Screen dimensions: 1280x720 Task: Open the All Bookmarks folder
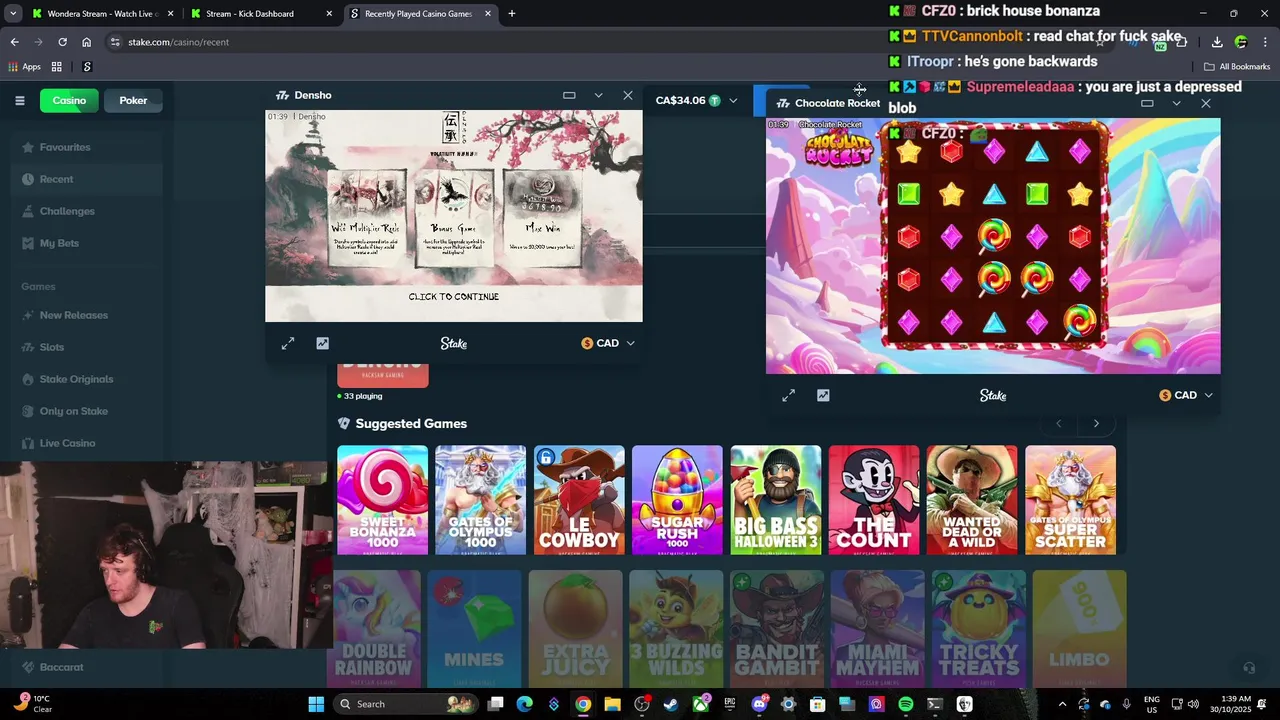[1237, 67]
